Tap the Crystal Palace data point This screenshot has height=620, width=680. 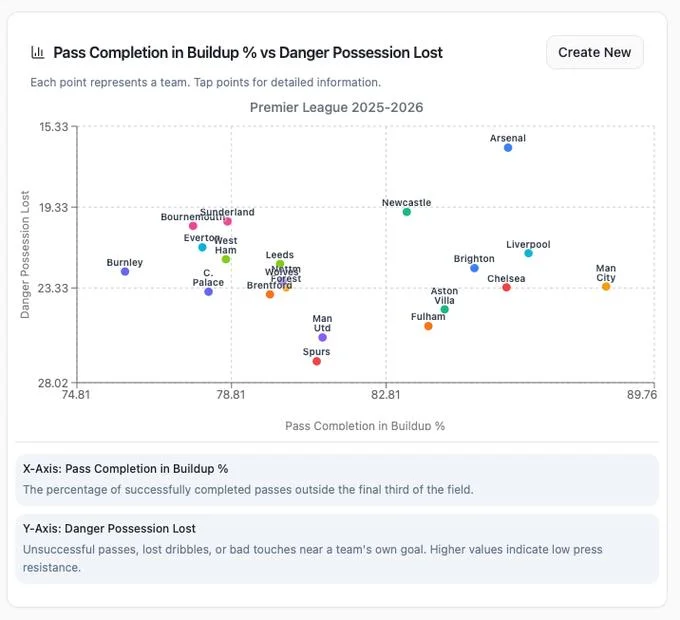(x=208, y=292)
